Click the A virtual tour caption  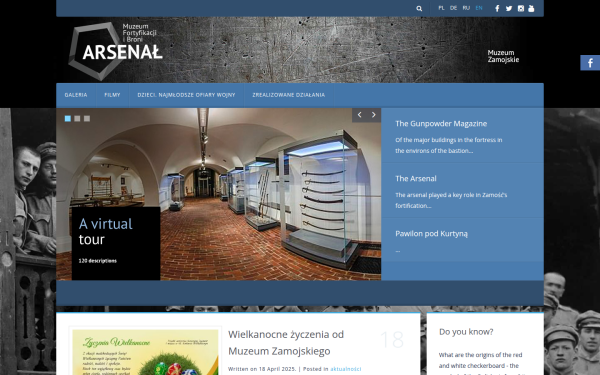pyautogui.click(x=106, y=232)
